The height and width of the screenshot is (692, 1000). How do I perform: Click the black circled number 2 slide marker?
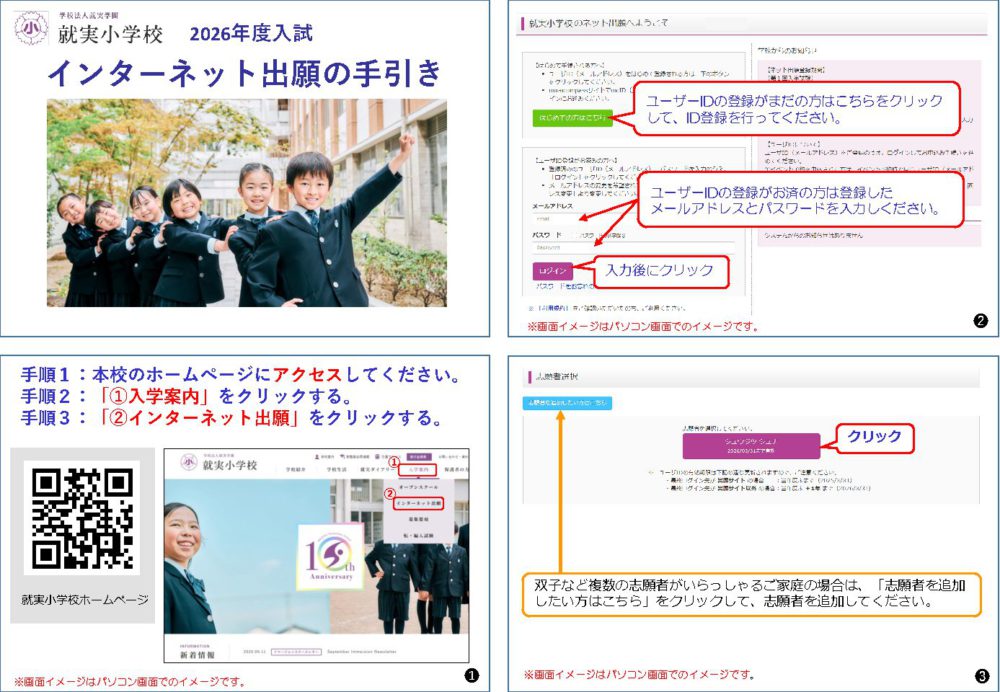pyautogui.click(x=980, y=321)
